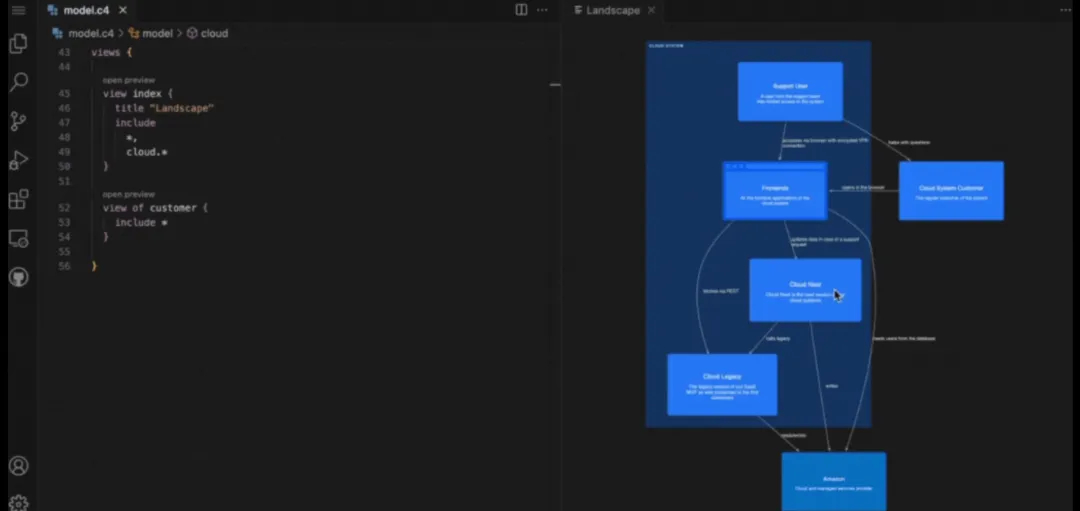Viewport: 1080px width, 511px height.
Task: Select the Cloud Legacy node in diagram
Action: pos(722,385)
